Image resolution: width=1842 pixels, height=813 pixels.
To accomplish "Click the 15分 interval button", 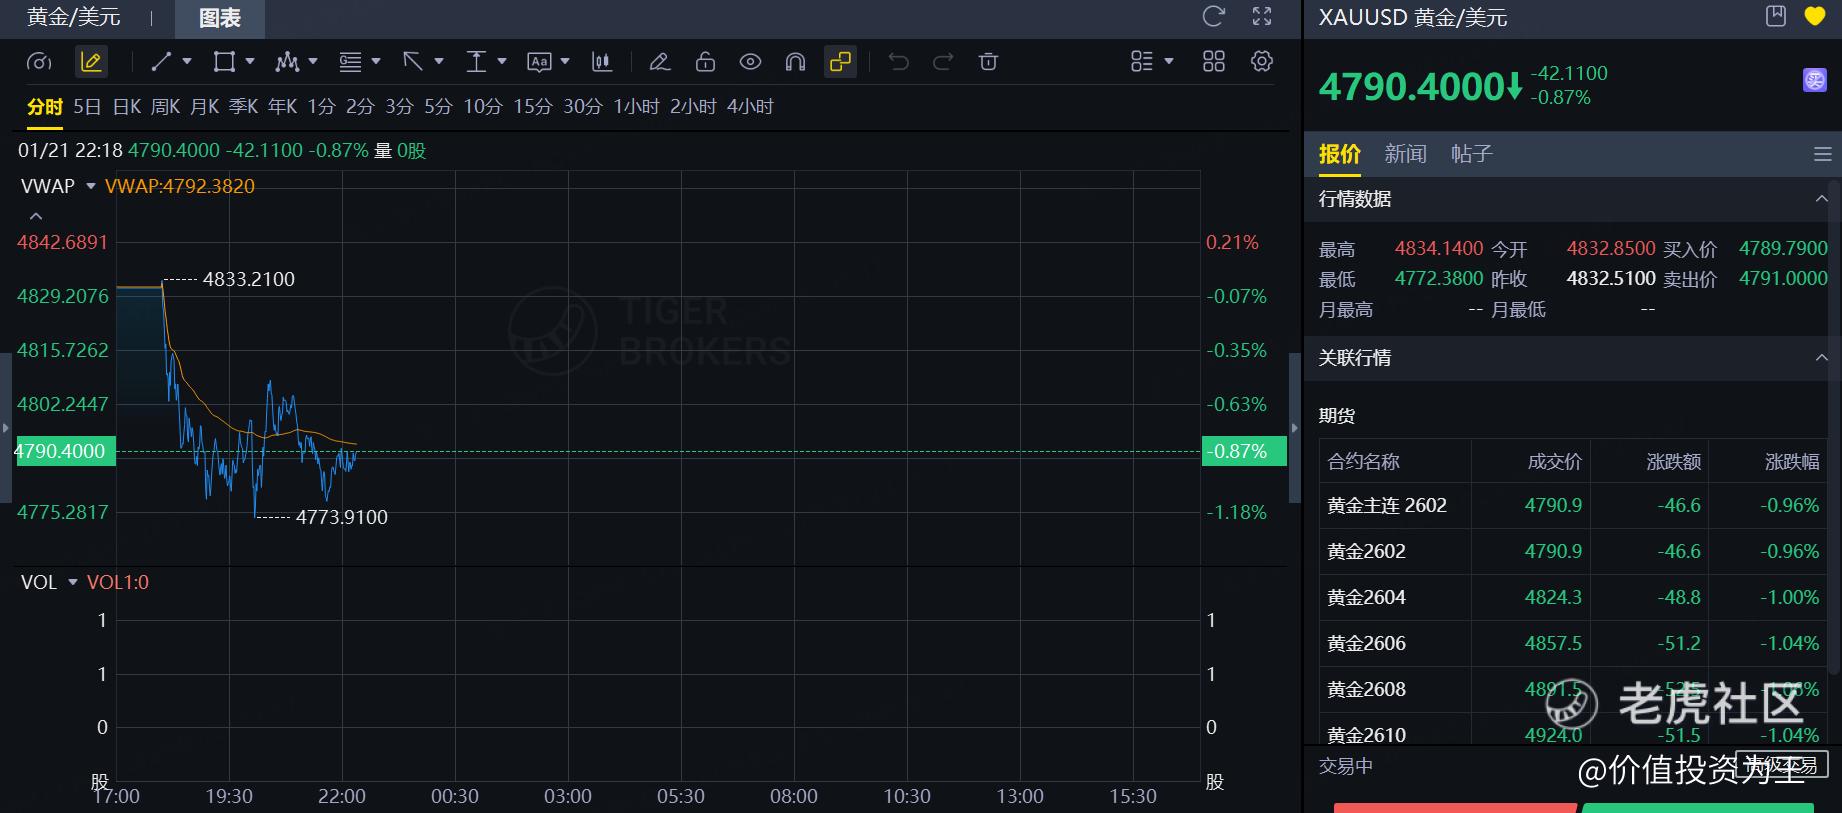I will click(532, 107).
